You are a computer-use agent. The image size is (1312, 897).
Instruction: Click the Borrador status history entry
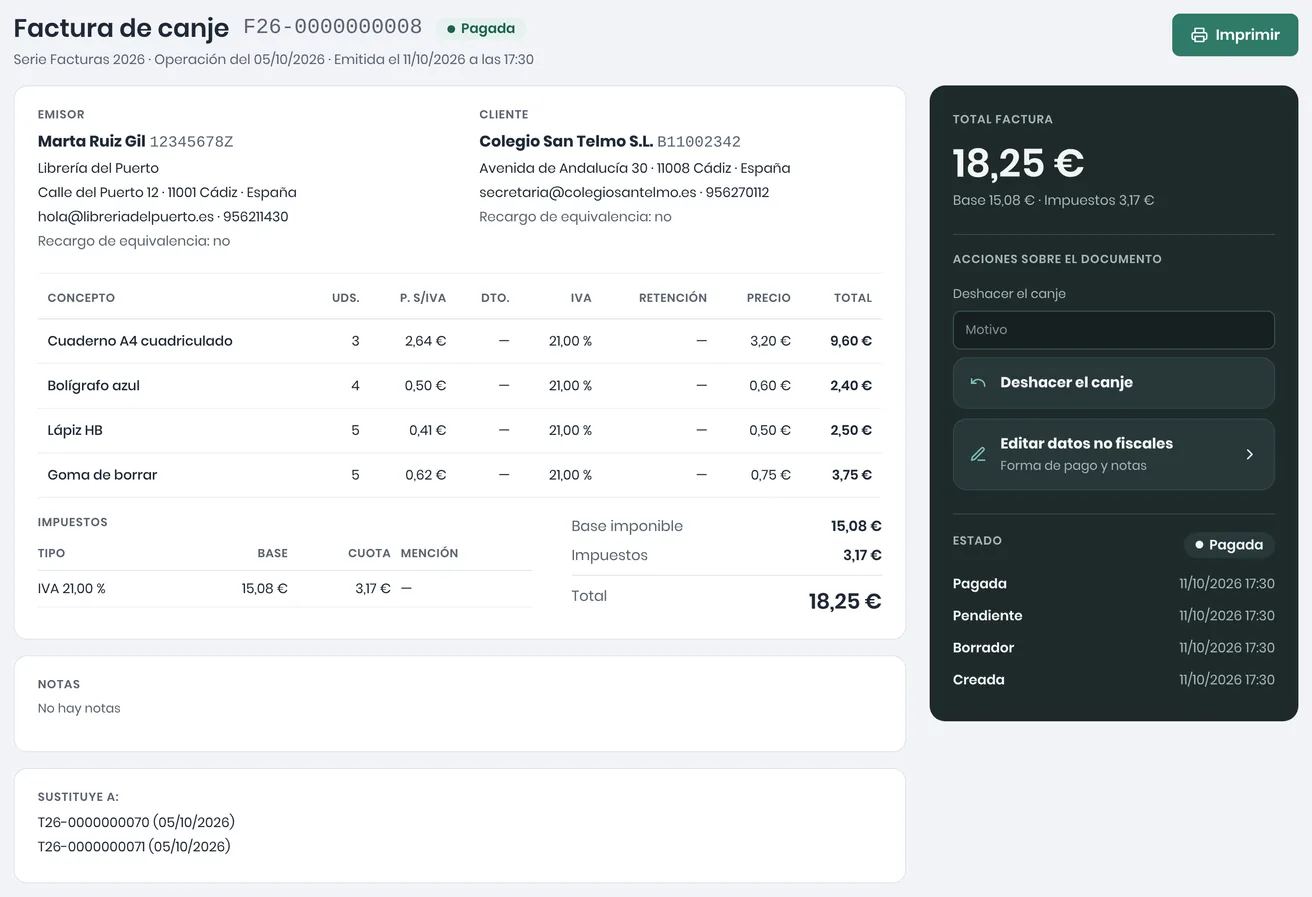tap(1113, 648)
